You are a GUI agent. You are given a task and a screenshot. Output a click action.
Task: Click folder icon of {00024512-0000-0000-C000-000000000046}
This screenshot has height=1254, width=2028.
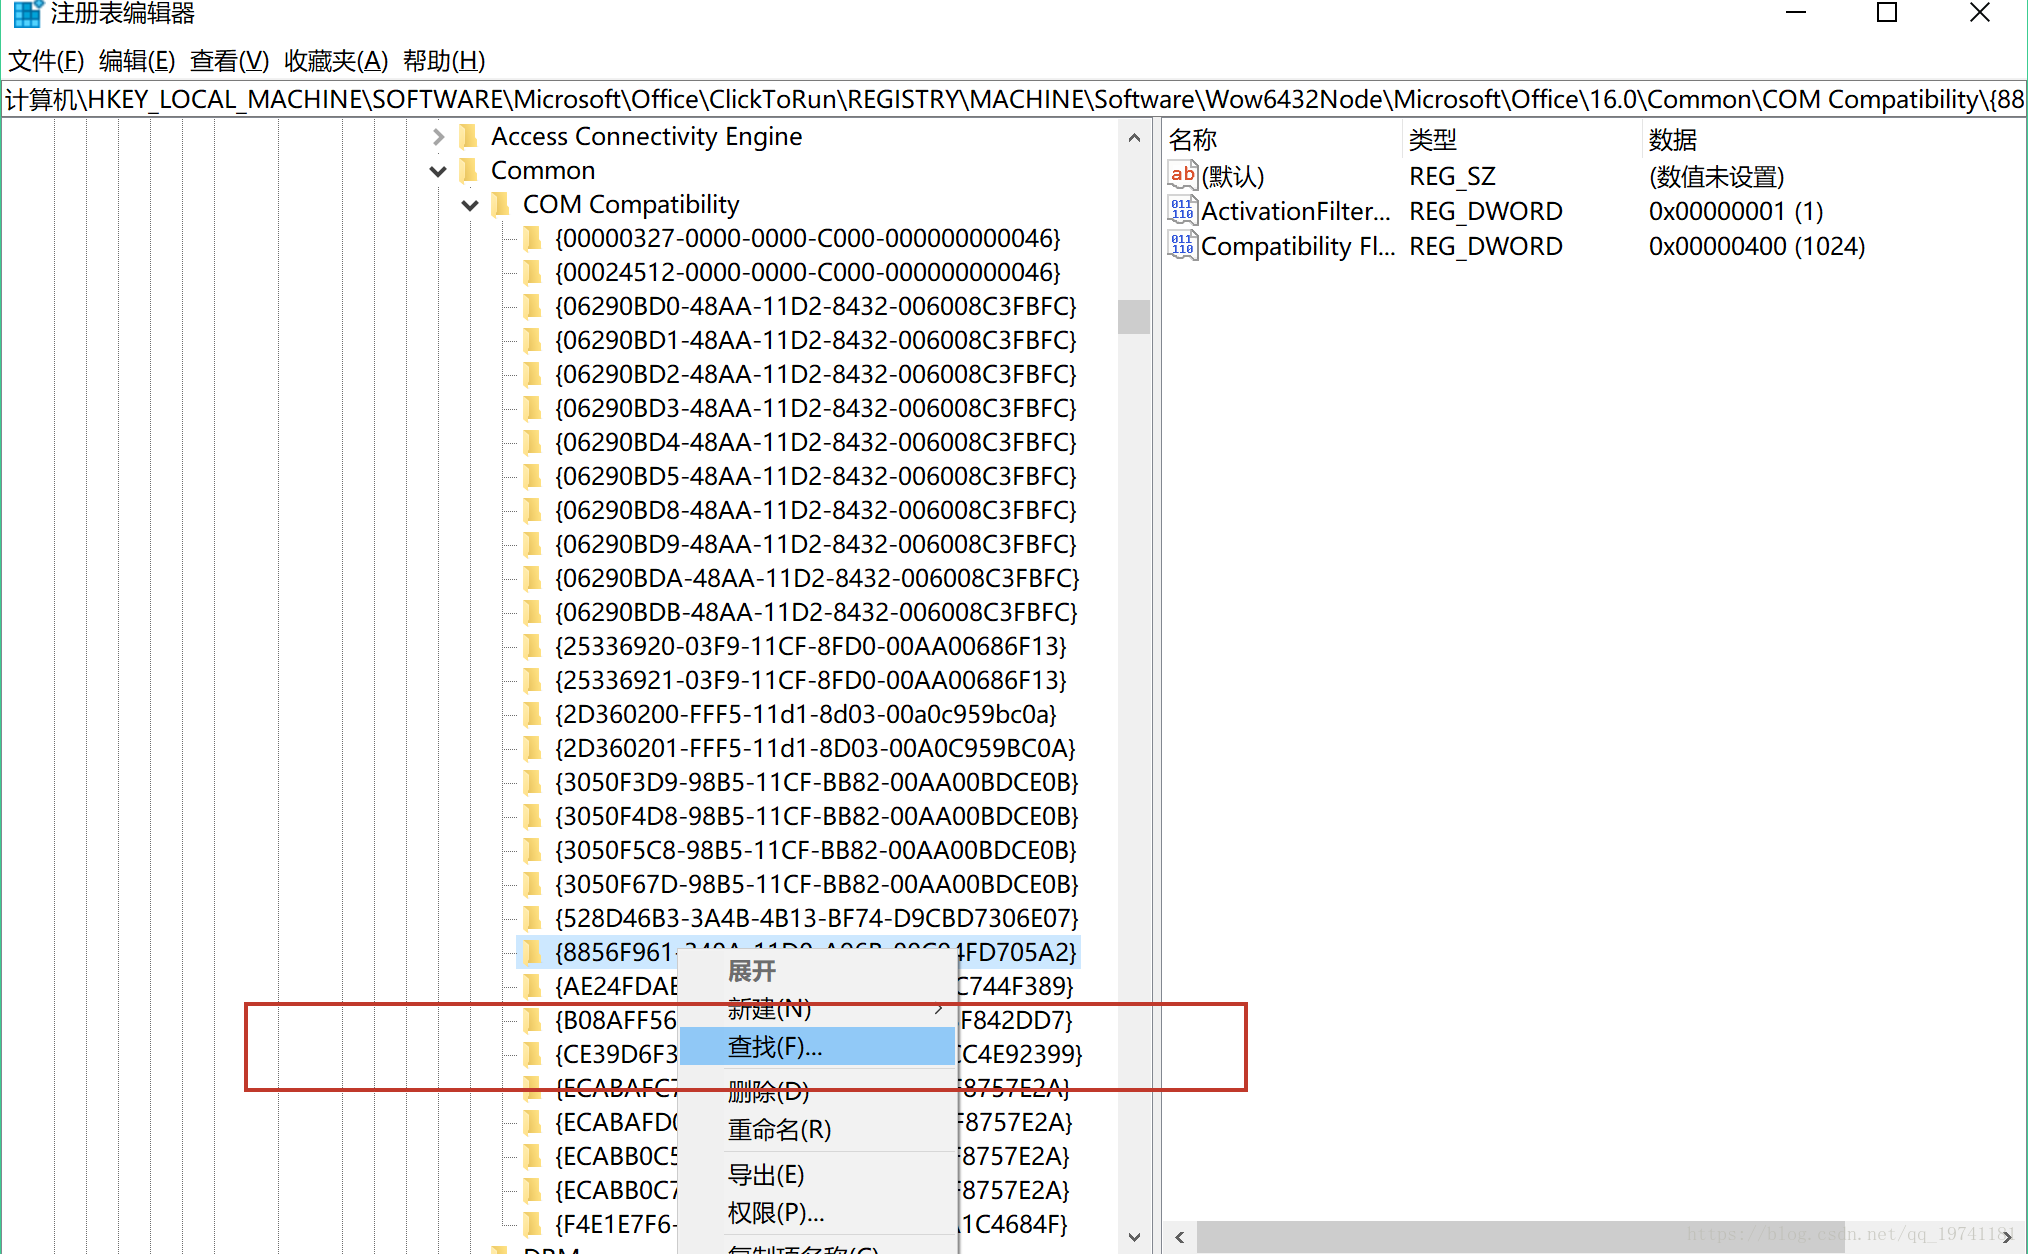(x=533, y=272)
